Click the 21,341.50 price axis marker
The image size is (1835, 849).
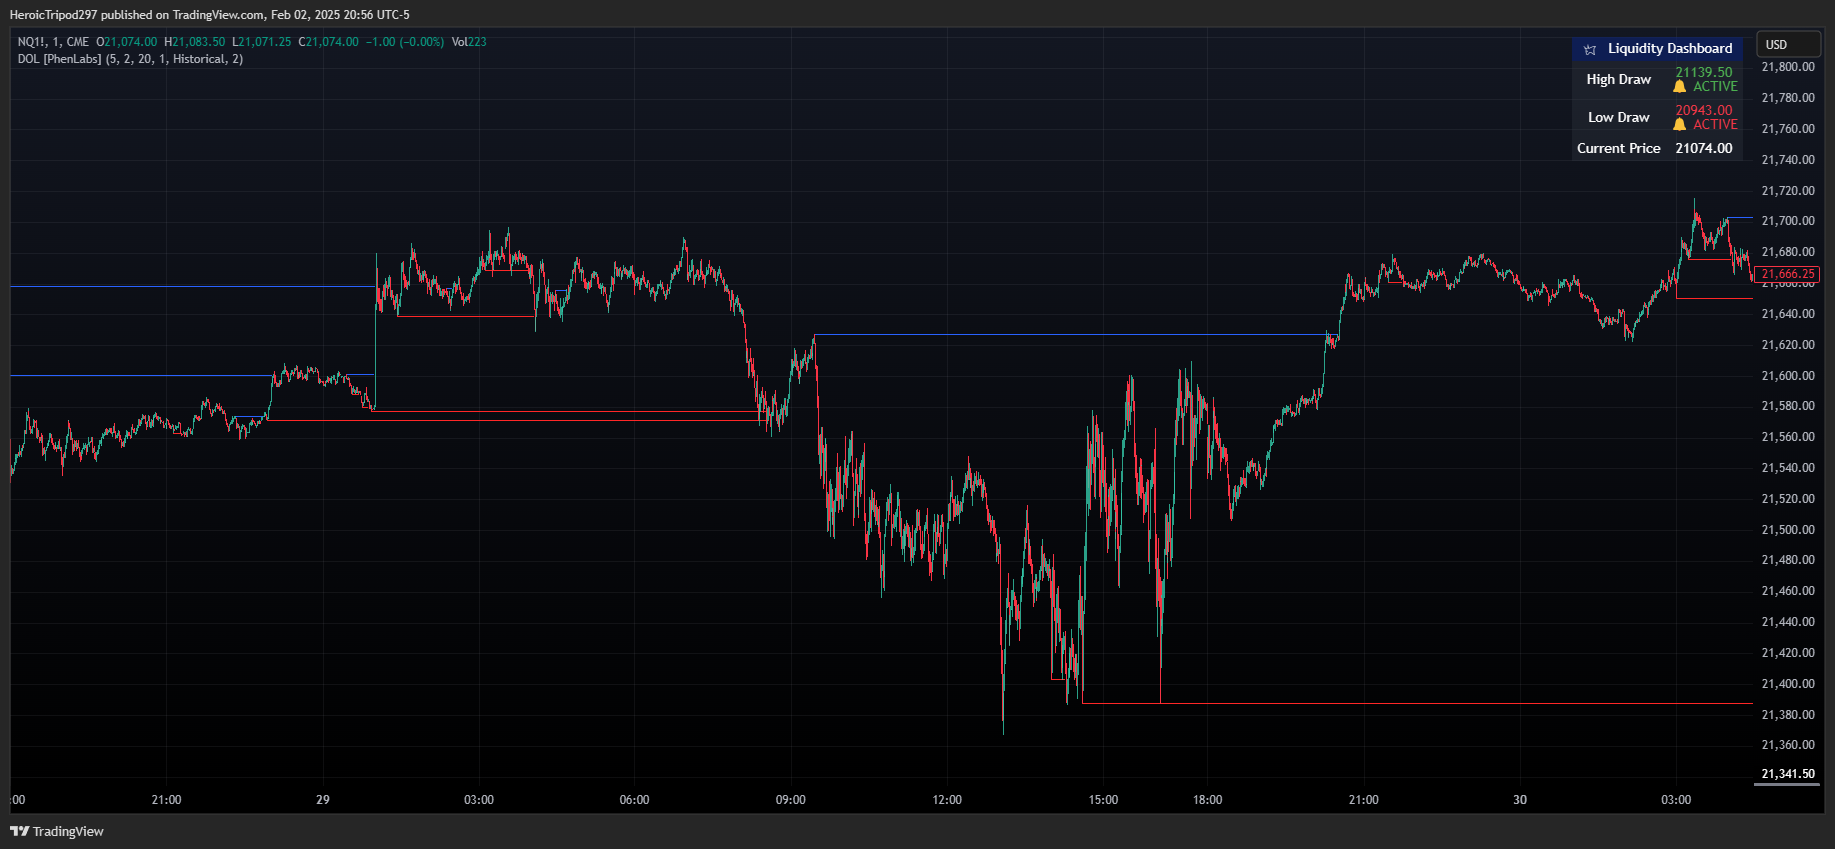coord(1788,774)
